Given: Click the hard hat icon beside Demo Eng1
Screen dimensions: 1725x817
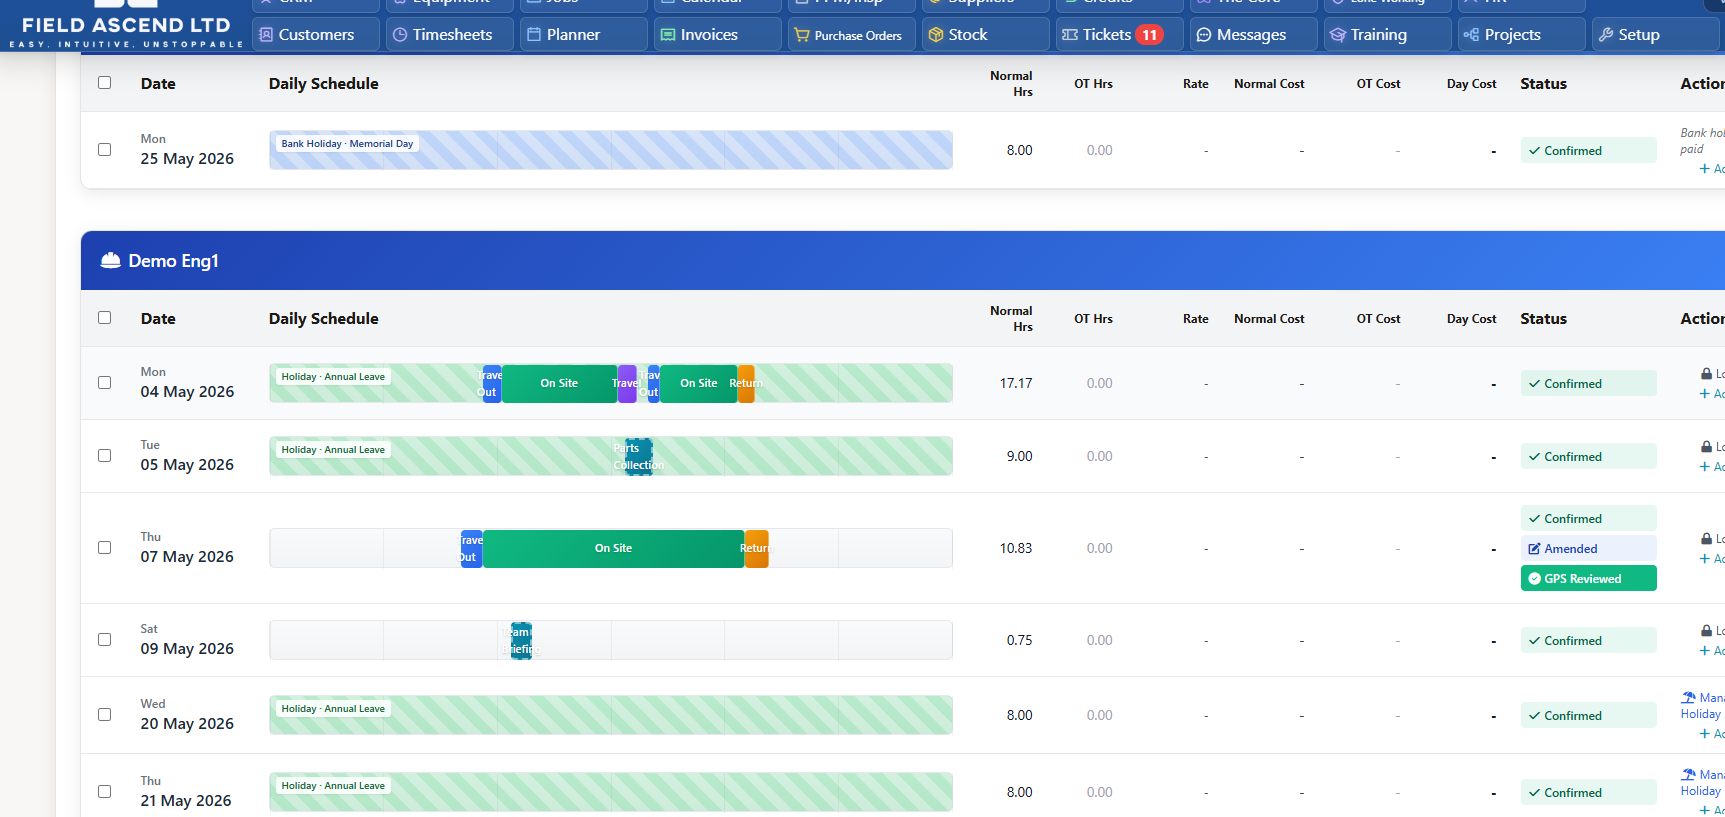Looking at the screenshot, I should click(111, 261).
